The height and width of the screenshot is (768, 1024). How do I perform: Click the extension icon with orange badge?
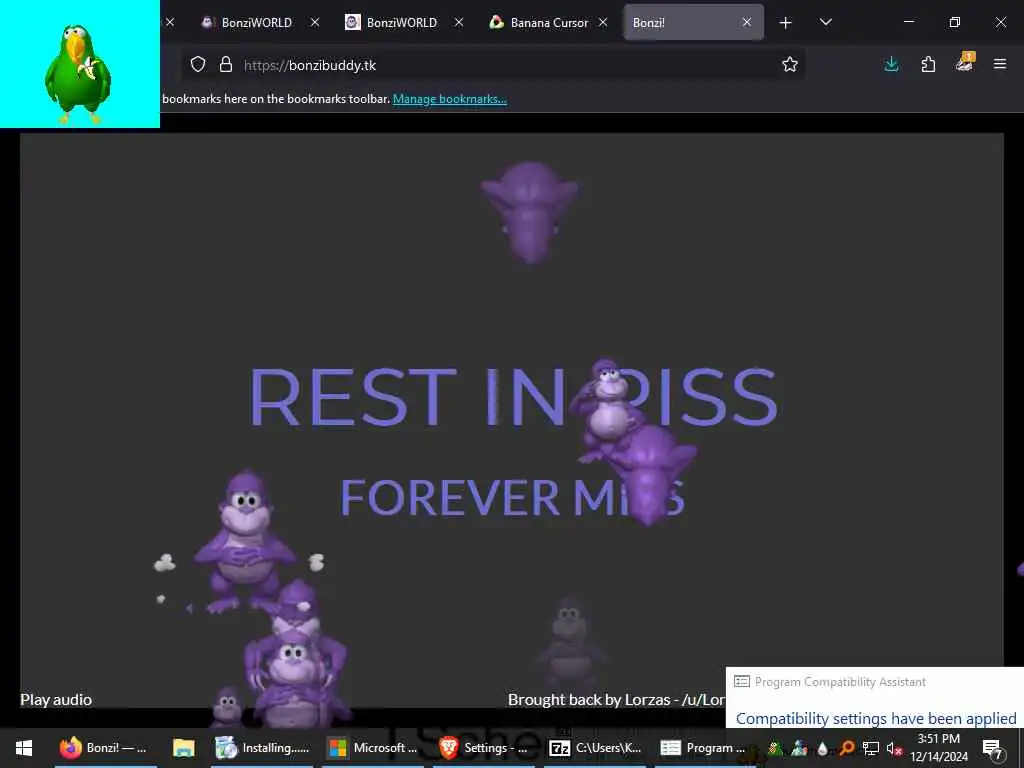(x=965, y=63)
